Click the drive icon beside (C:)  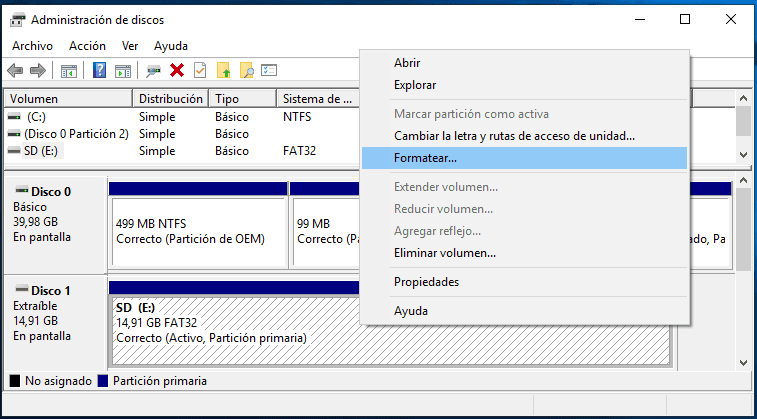click(x=14, y=117)
